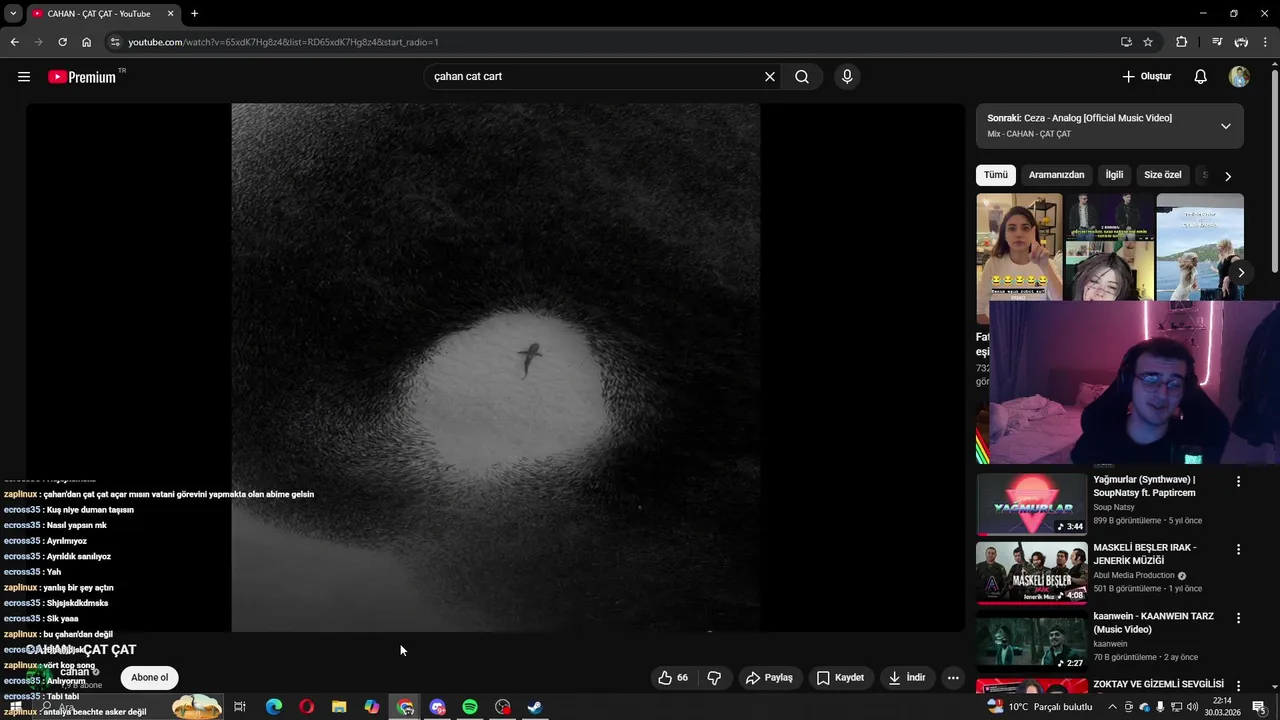Click the İndir download button
1280x720 pixels.
[906, 678]
